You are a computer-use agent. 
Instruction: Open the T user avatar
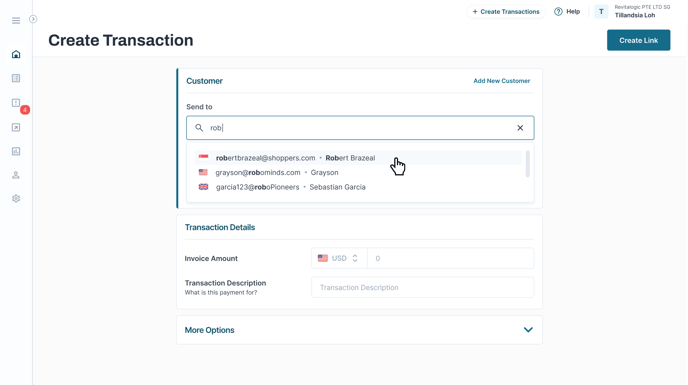coord(601,12)
